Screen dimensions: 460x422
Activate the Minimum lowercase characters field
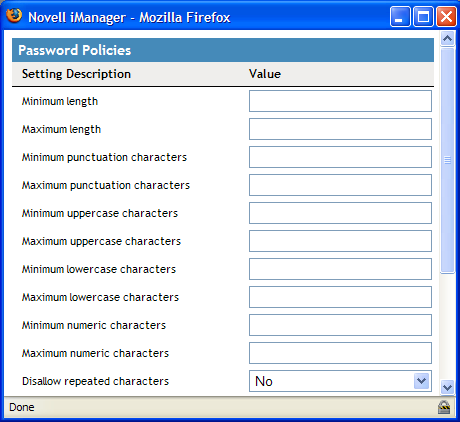click(x=340, y=269)
